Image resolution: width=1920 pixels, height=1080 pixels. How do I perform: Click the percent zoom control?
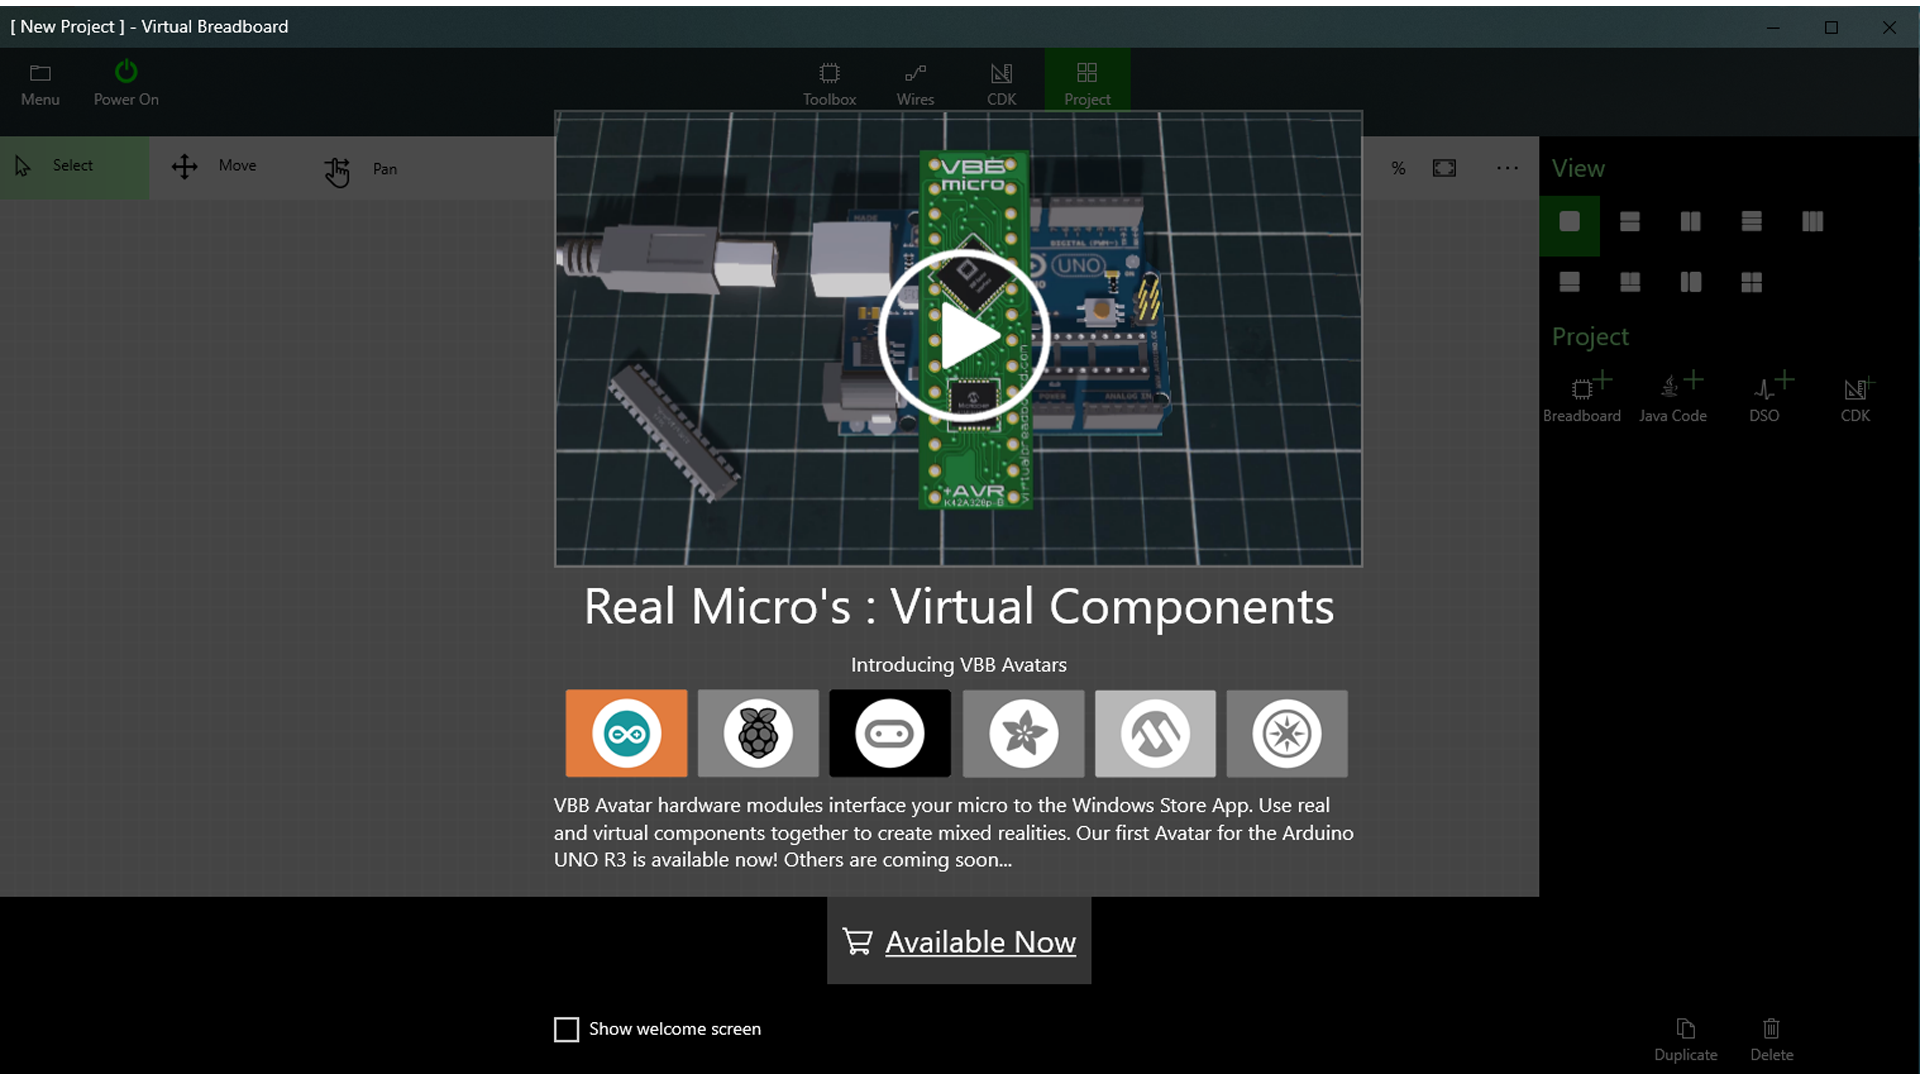(x=1398, y=168)
